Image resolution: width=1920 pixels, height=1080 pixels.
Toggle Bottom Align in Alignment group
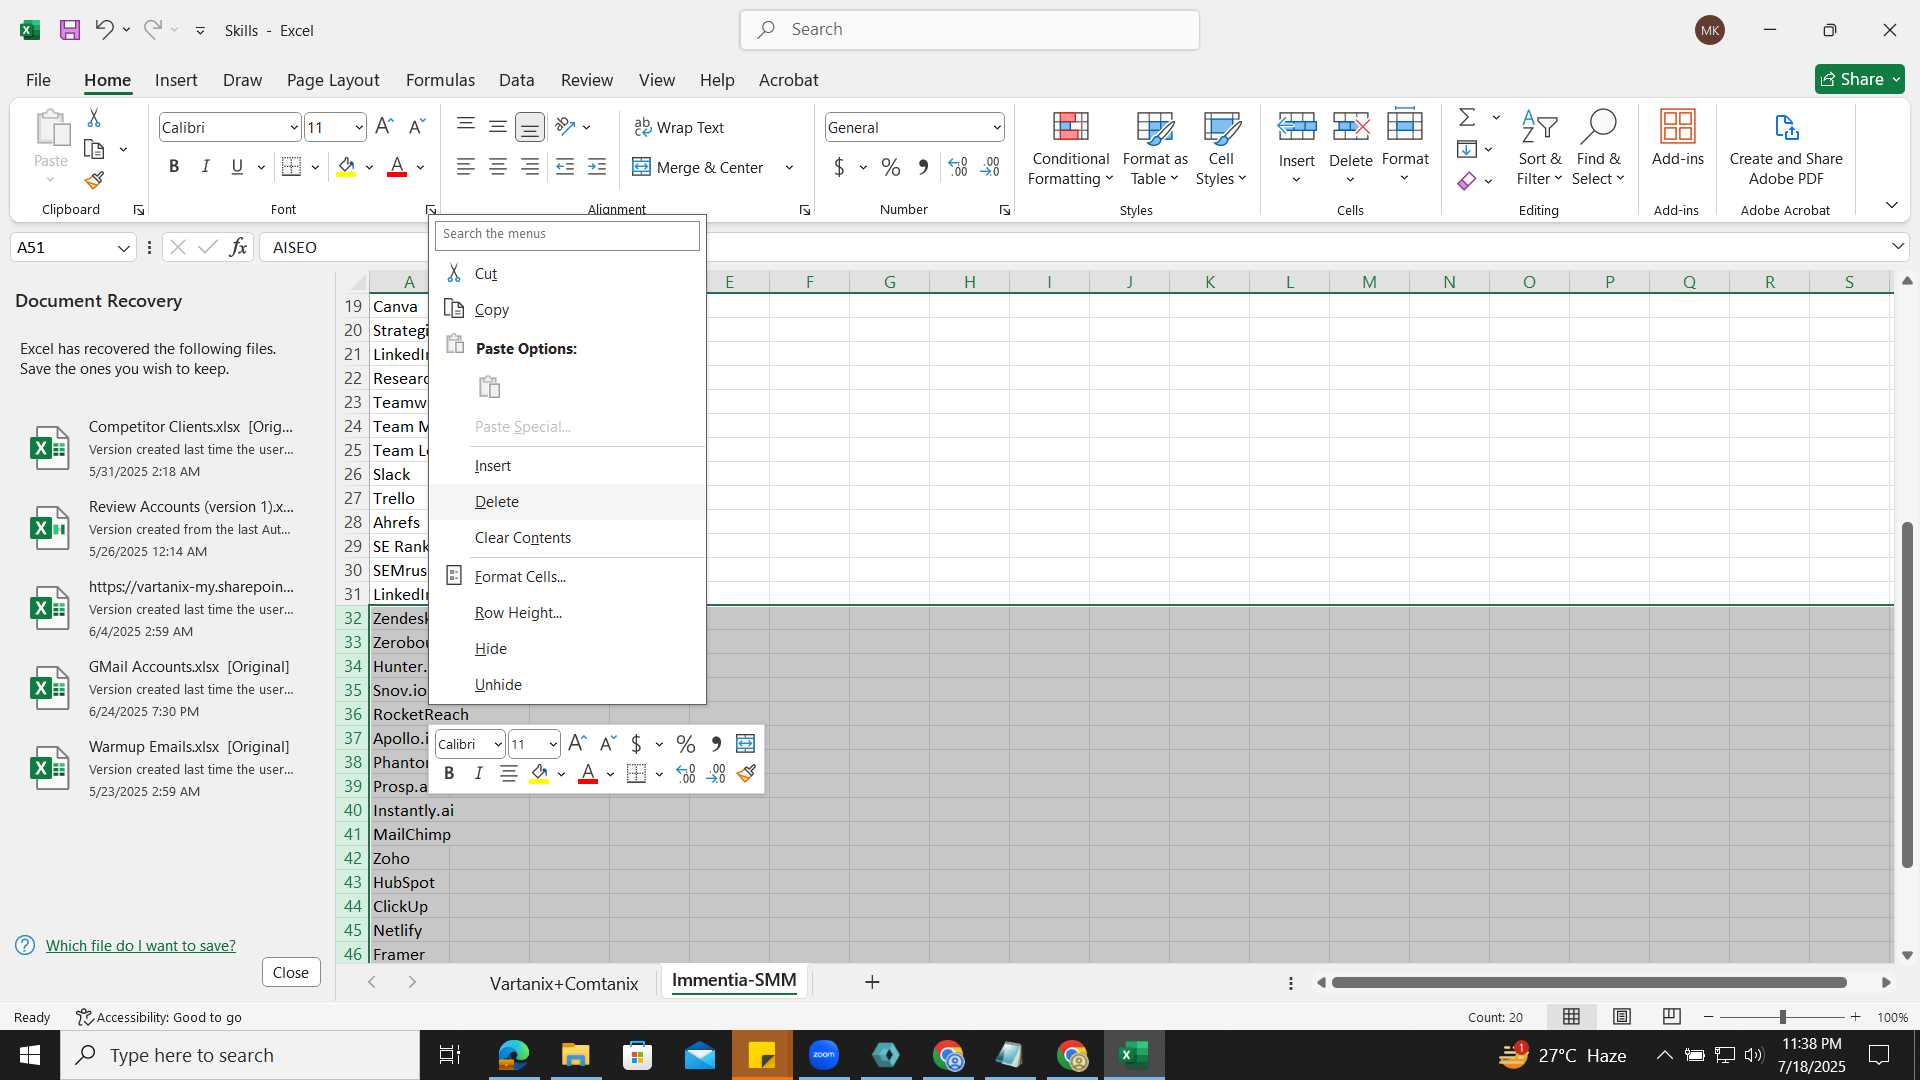529,127
